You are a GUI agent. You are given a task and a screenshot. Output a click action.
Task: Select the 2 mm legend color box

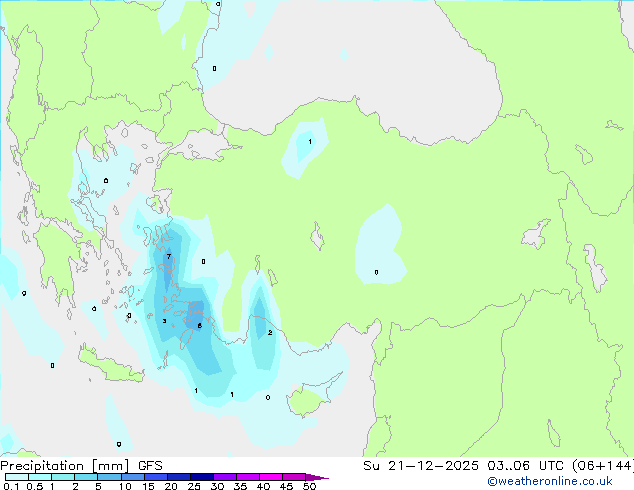tap(86, 477)
